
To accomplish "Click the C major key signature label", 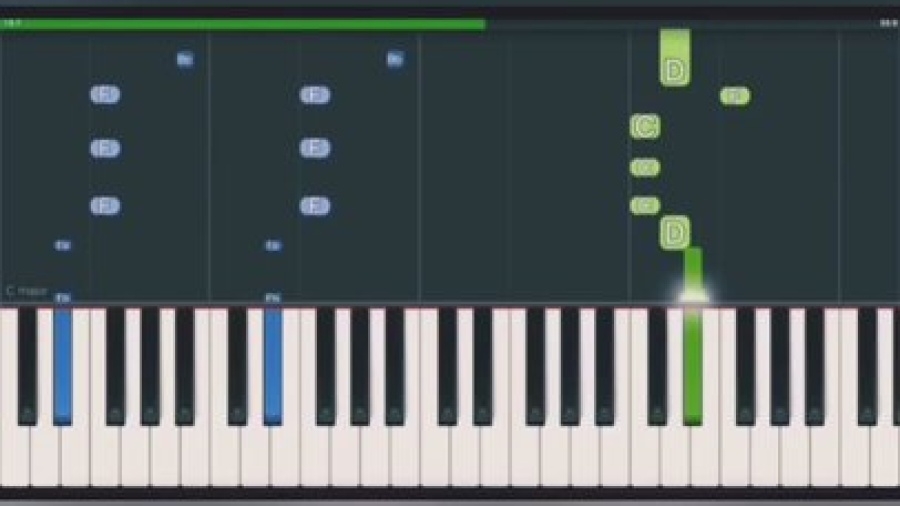I will (26, 291).
